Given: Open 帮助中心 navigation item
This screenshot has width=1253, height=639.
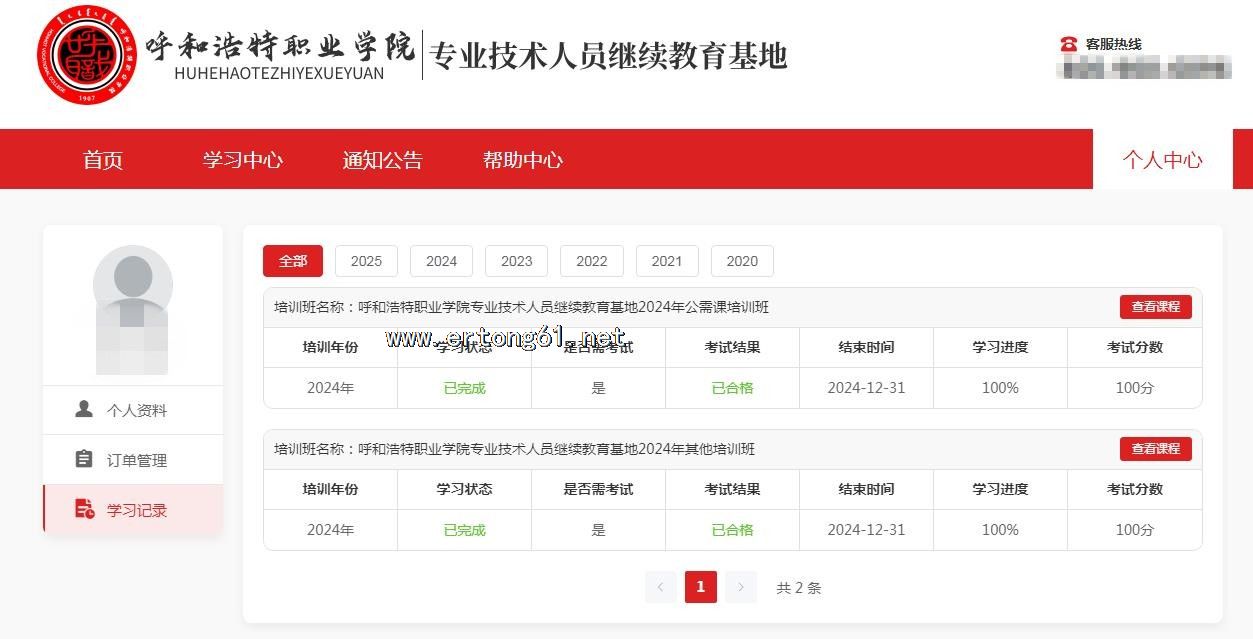Looking at the screenshot, I should click(x=523, y=160).
